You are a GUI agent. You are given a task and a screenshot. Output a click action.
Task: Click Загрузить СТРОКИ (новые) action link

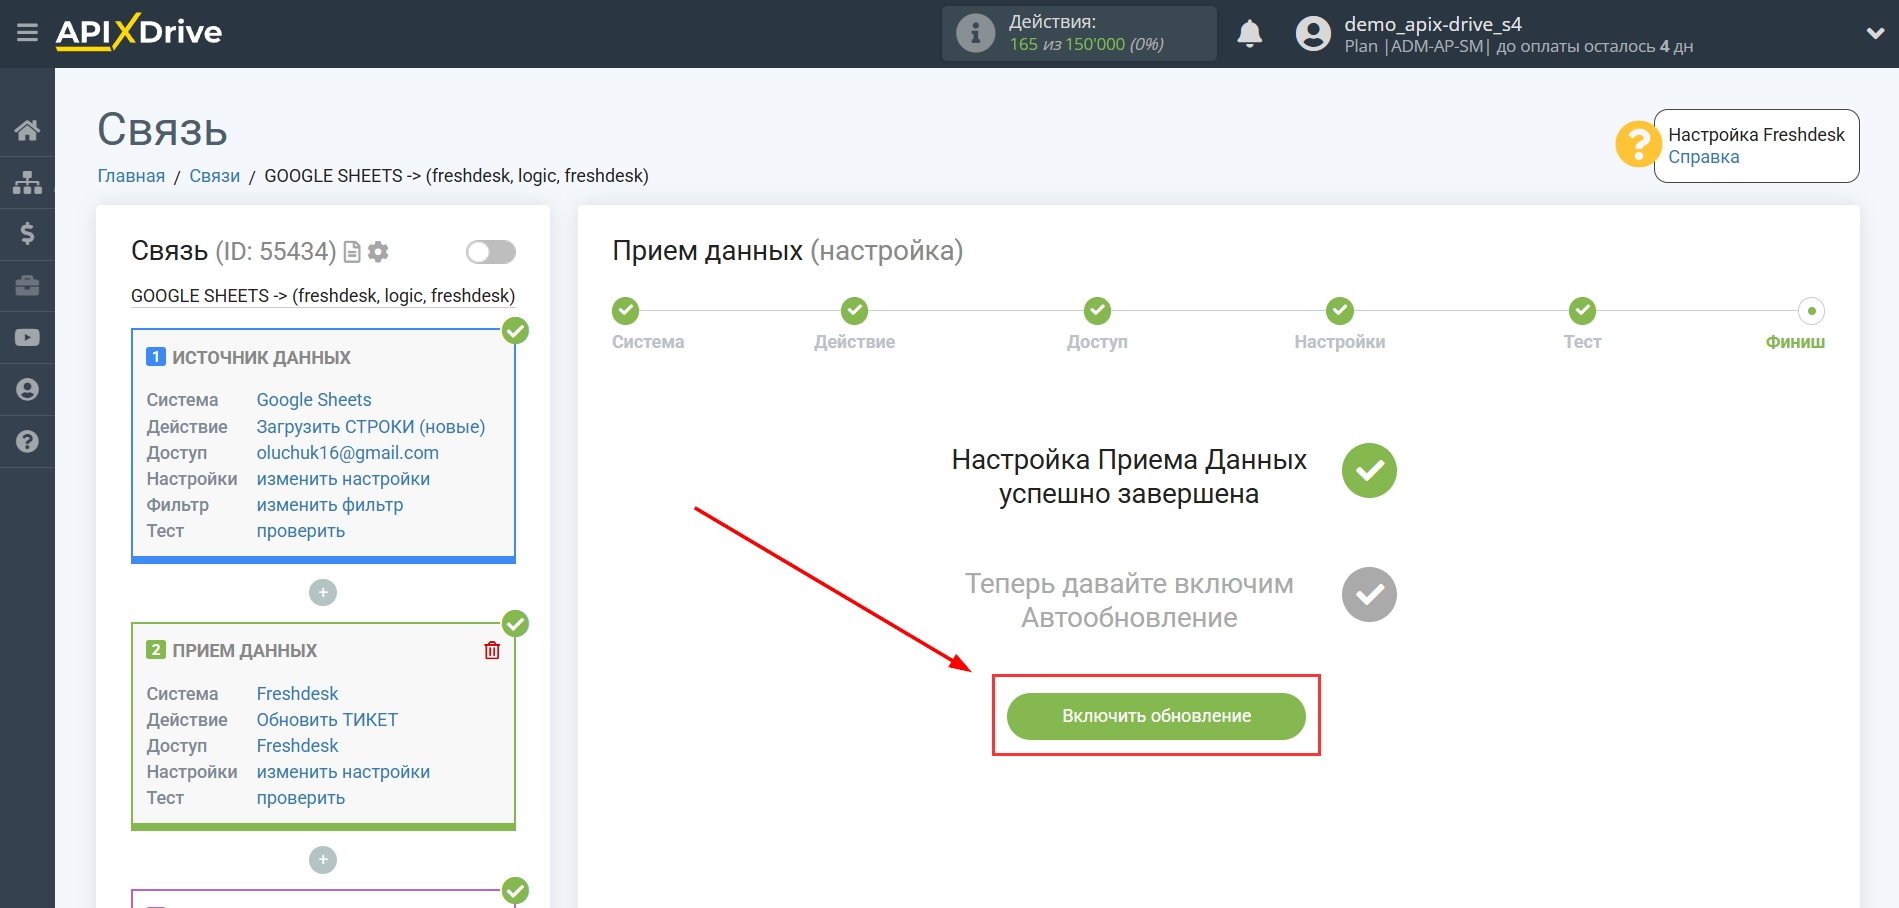pos(371,427)
